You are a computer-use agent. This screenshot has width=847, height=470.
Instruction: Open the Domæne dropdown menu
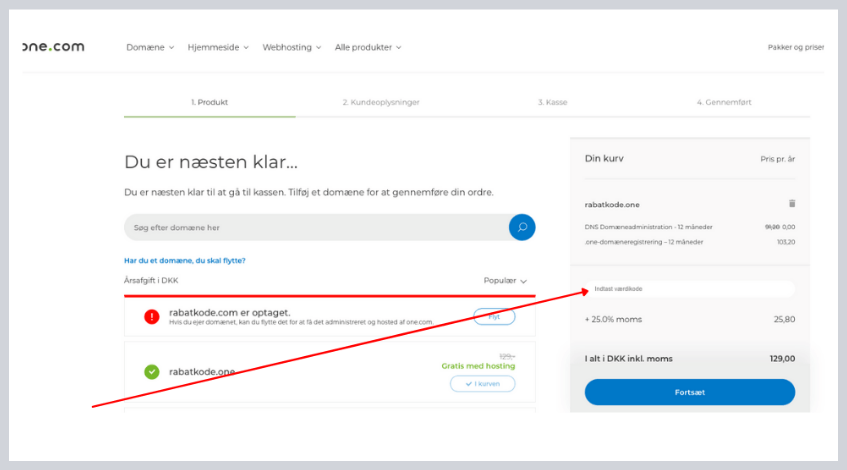[x=150, y=47]
